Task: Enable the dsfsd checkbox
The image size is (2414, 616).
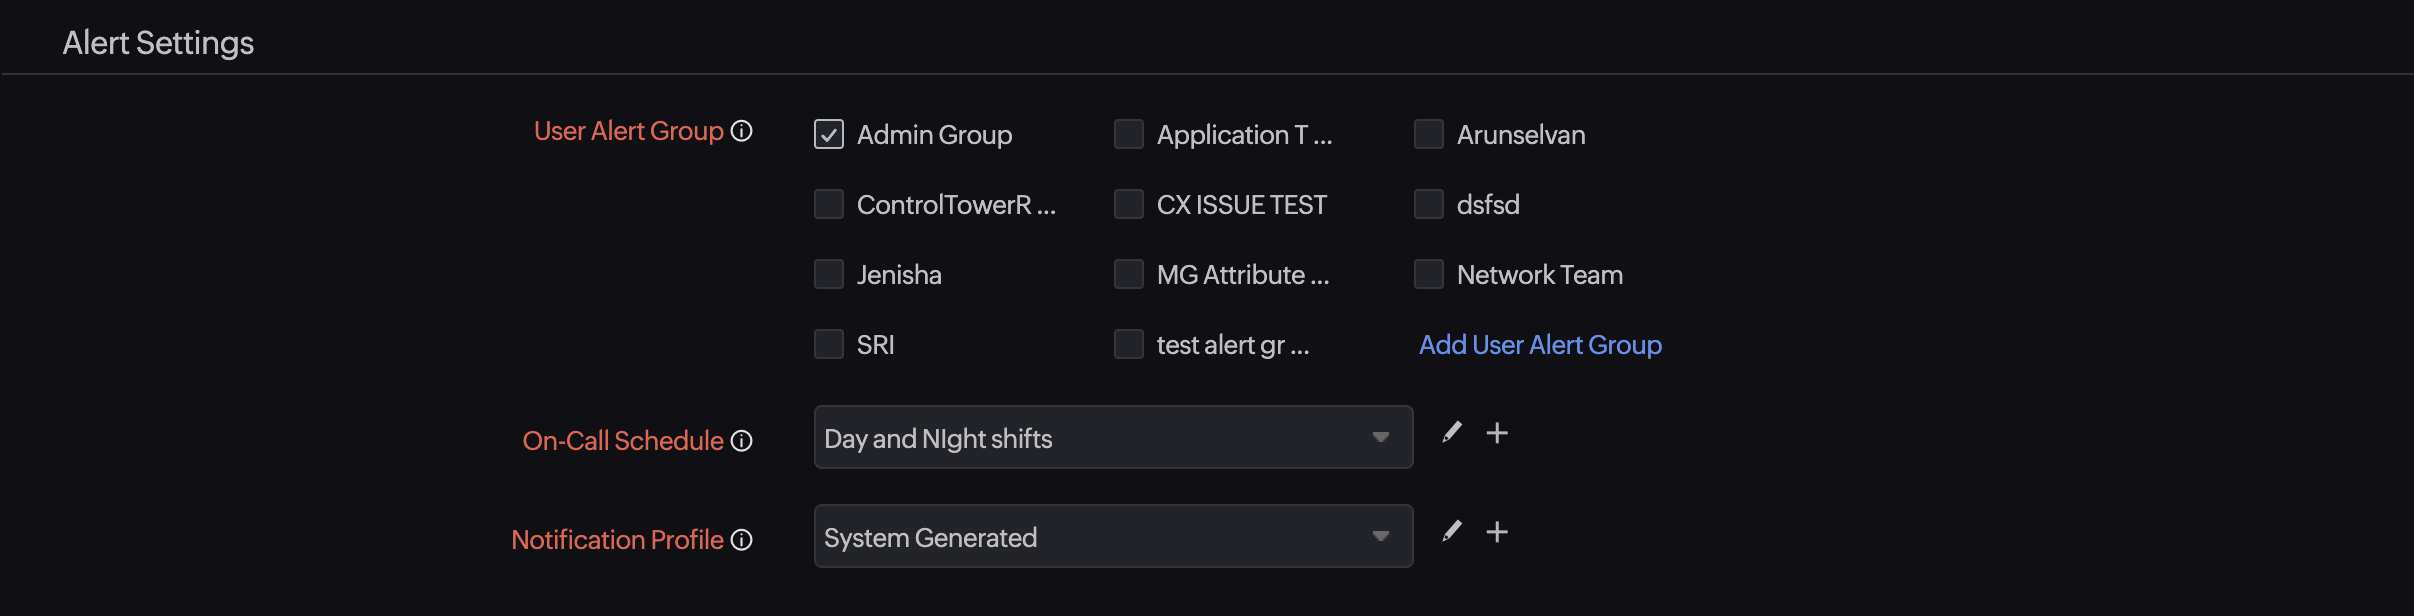Action: pos(1429,204)
